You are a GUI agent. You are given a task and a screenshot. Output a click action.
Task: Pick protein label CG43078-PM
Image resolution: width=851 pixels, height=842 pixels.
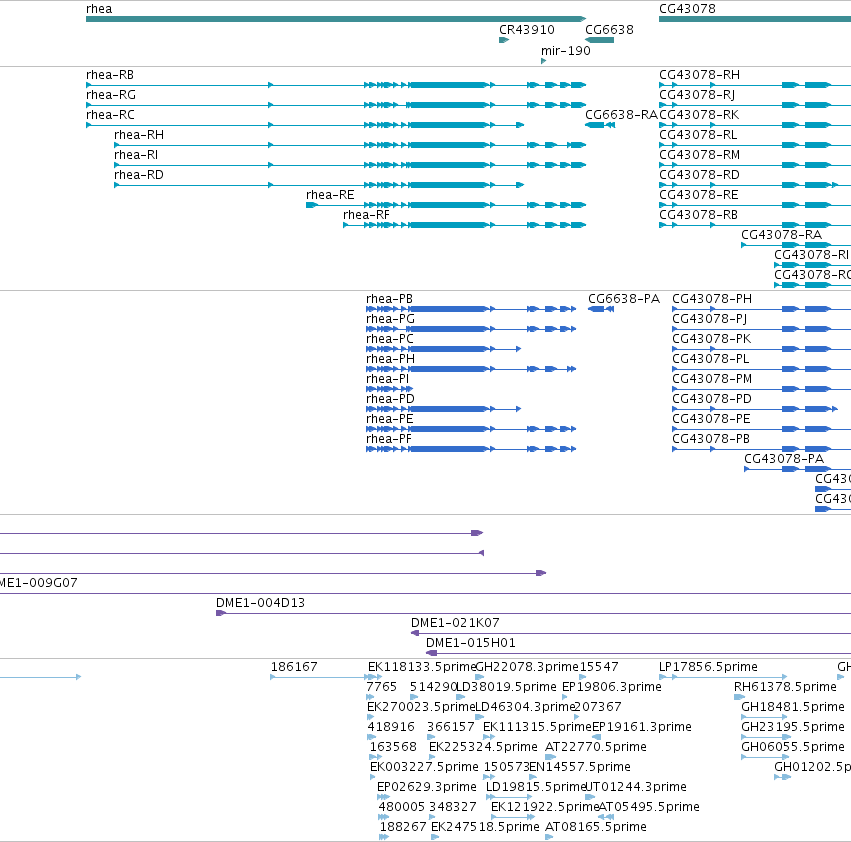point(712,379)
